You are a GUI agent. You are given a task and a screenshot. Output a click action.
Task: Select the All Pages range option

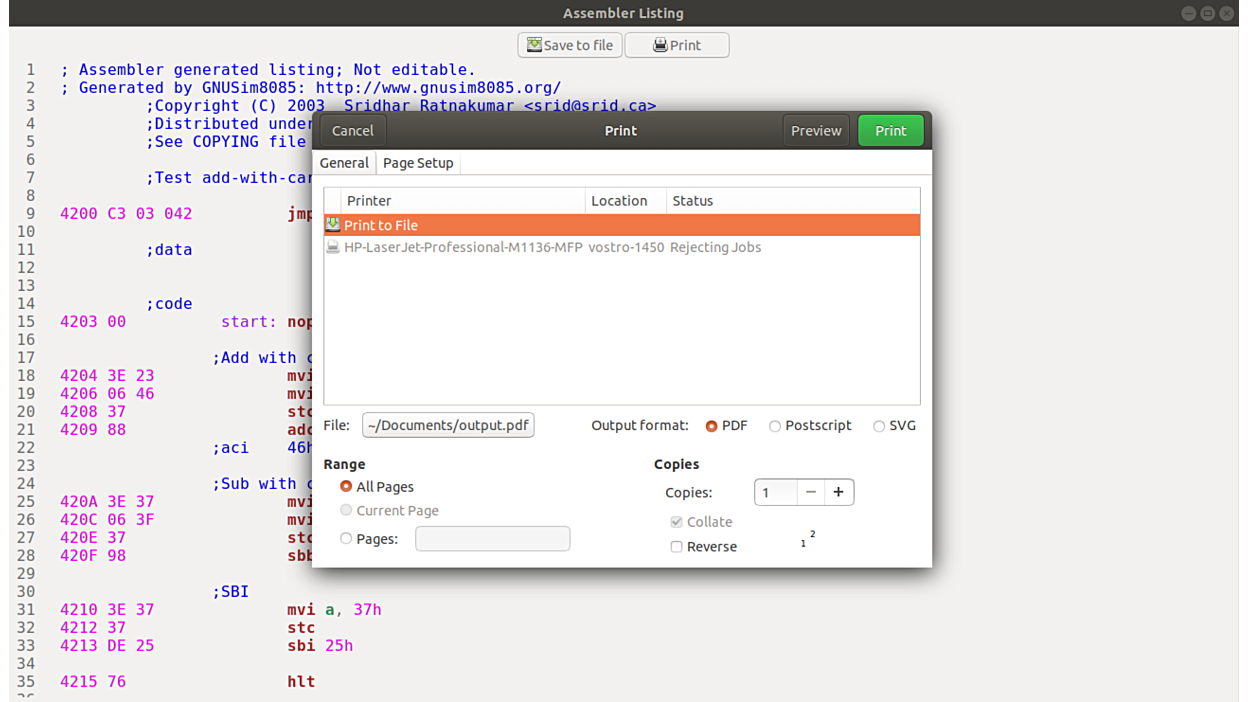pyautogui.click(x=346, y=487)
